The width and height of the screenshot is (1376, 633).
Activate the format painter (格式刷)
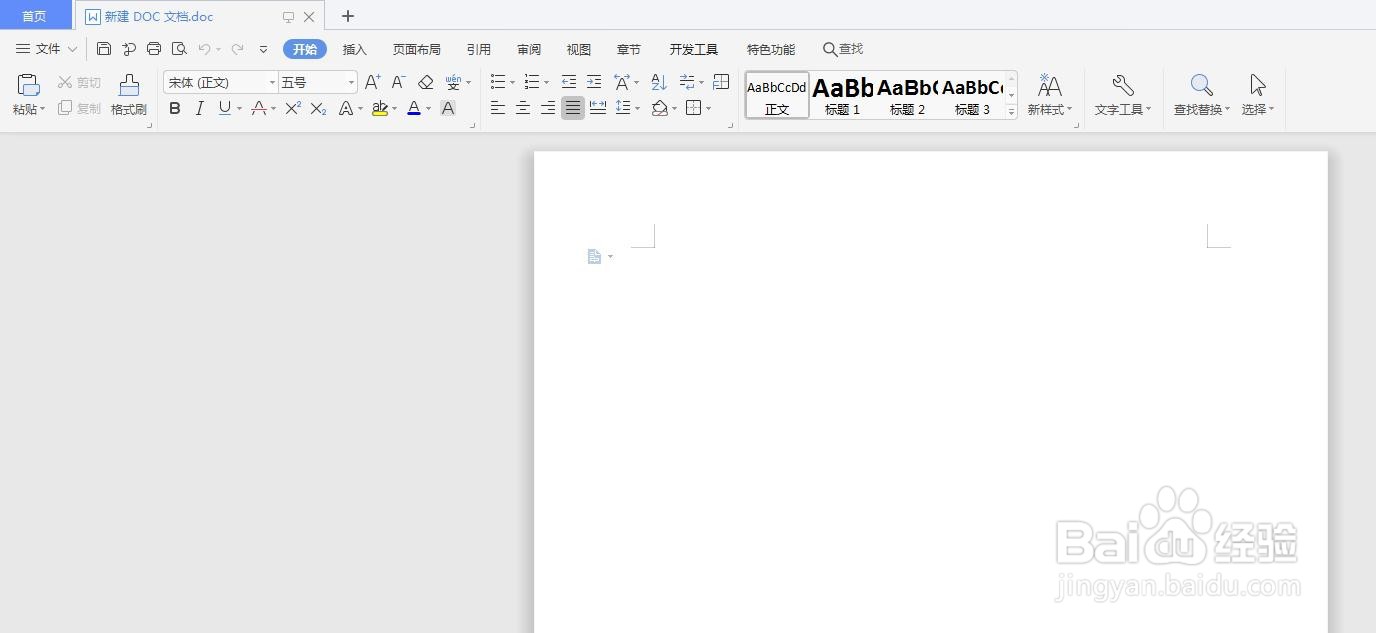pyautogui.click(x=128, y=95)
